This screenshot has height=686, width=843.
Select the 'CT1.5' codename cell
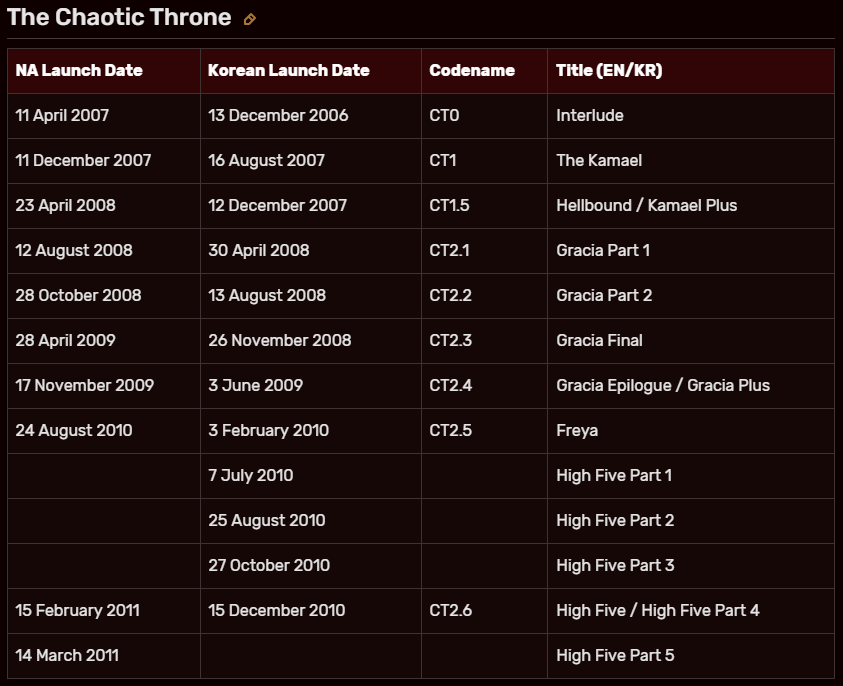click(449, 206)
